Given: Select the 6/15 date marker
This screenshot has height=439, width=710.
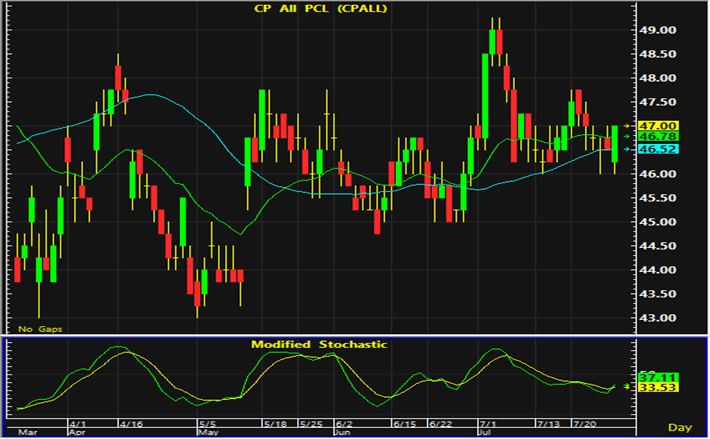Looking at the screenshot, I should 404,424.
